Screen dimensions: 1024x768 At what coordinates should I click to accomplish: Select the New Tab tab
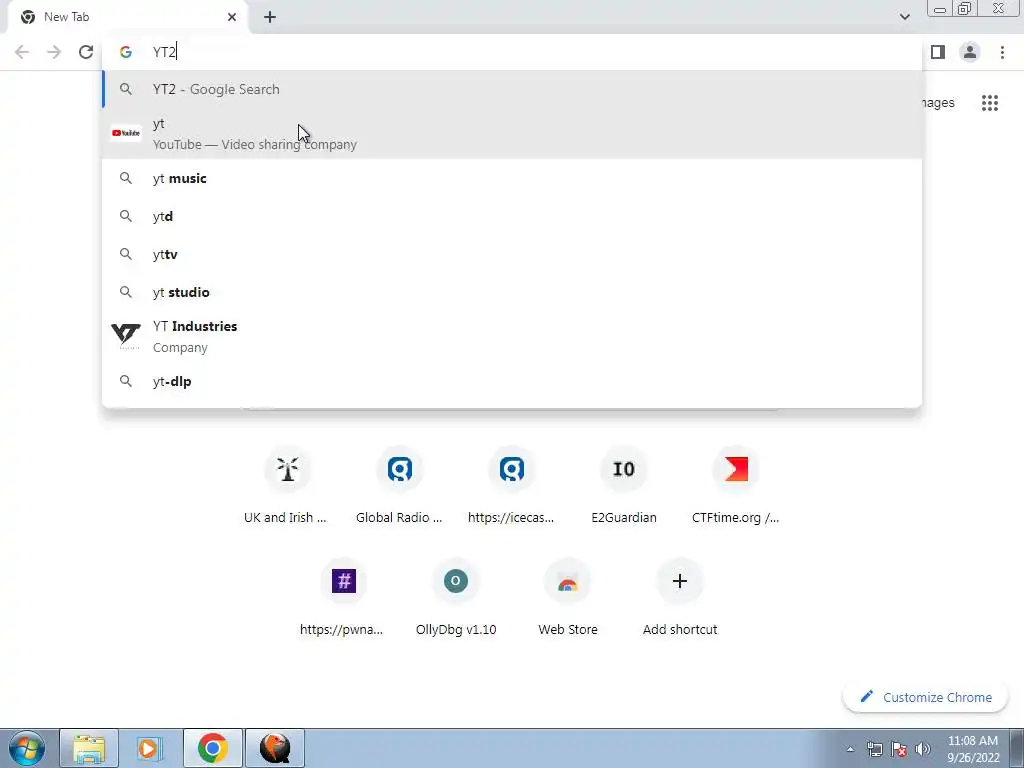click(x=127, y=18)
